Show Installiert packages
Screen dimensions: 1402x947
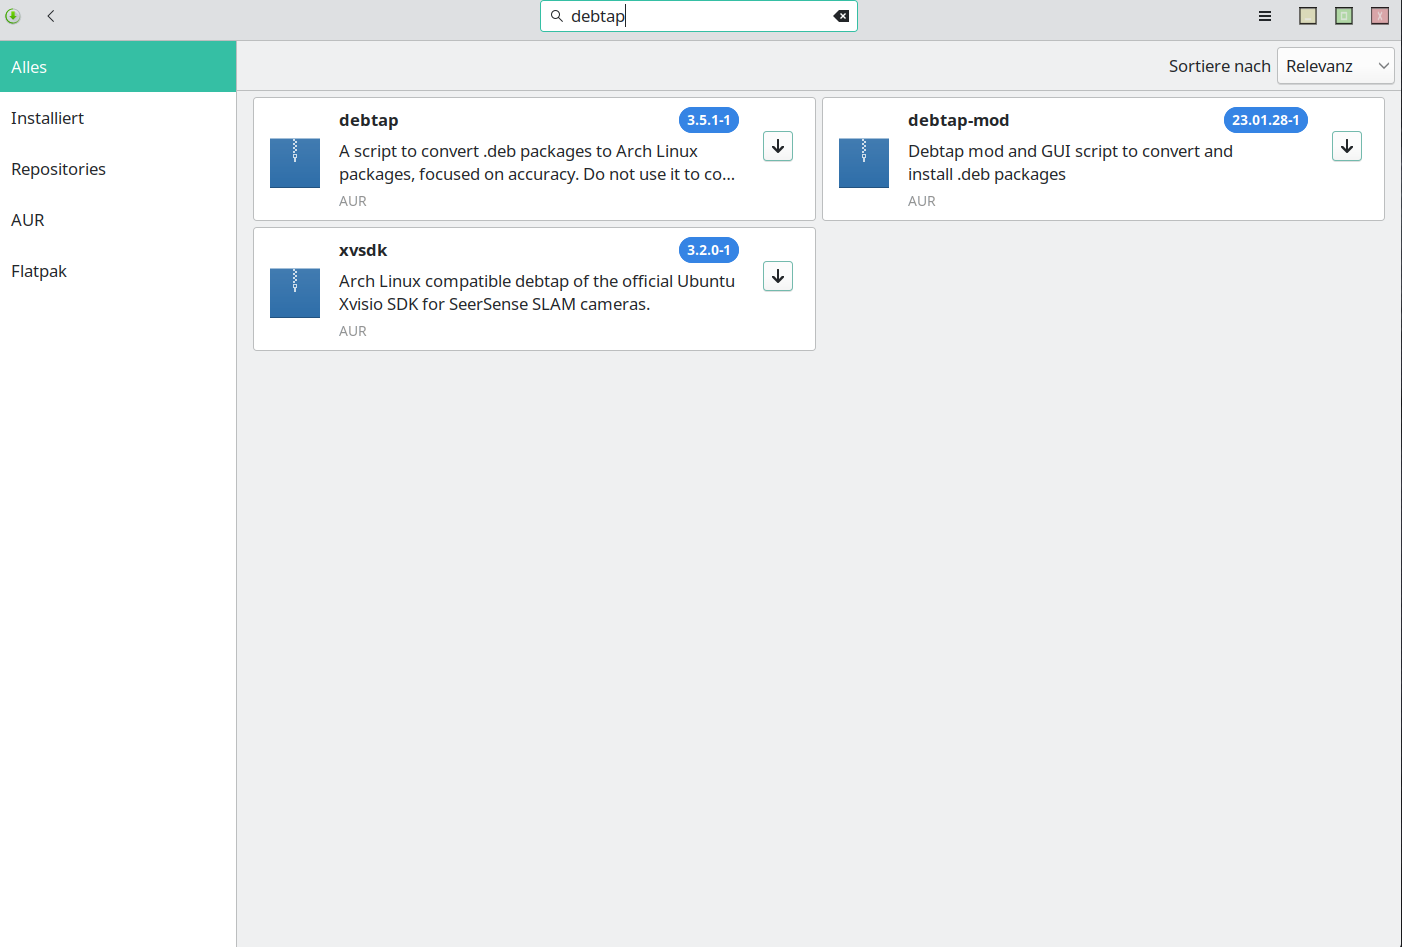tap(48, 118)
